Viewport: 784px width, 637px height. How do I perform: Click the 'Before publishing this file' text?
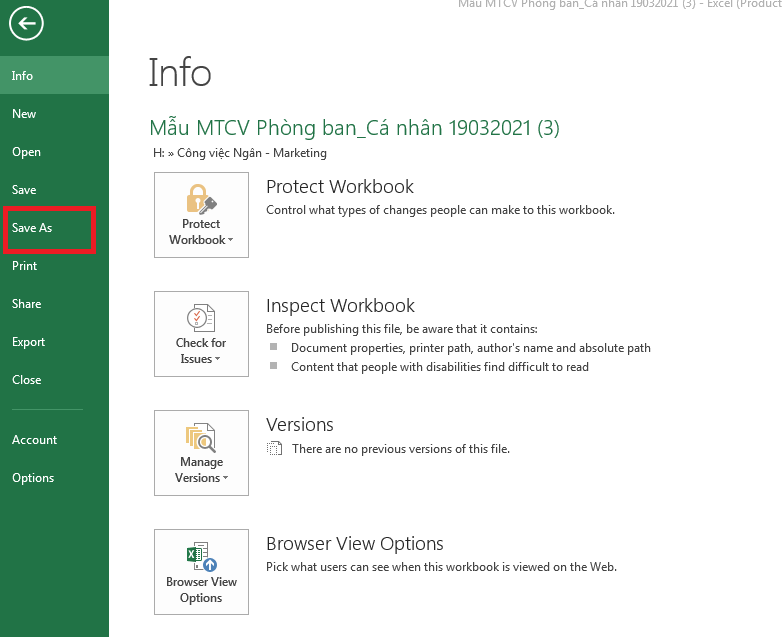pos(402,328)
